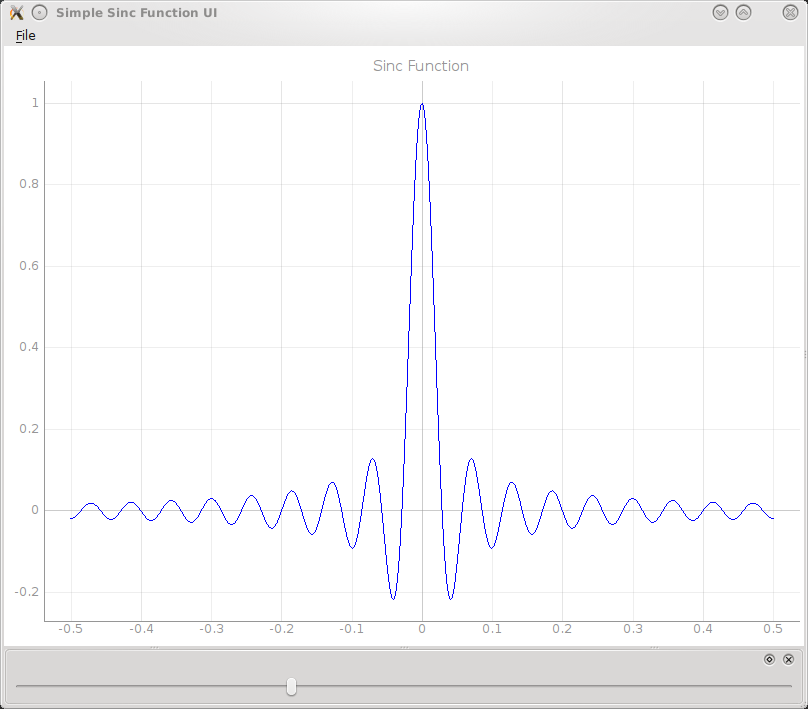Click the 0 label on x-axis

pyautogui.click(x=422, y=629)
